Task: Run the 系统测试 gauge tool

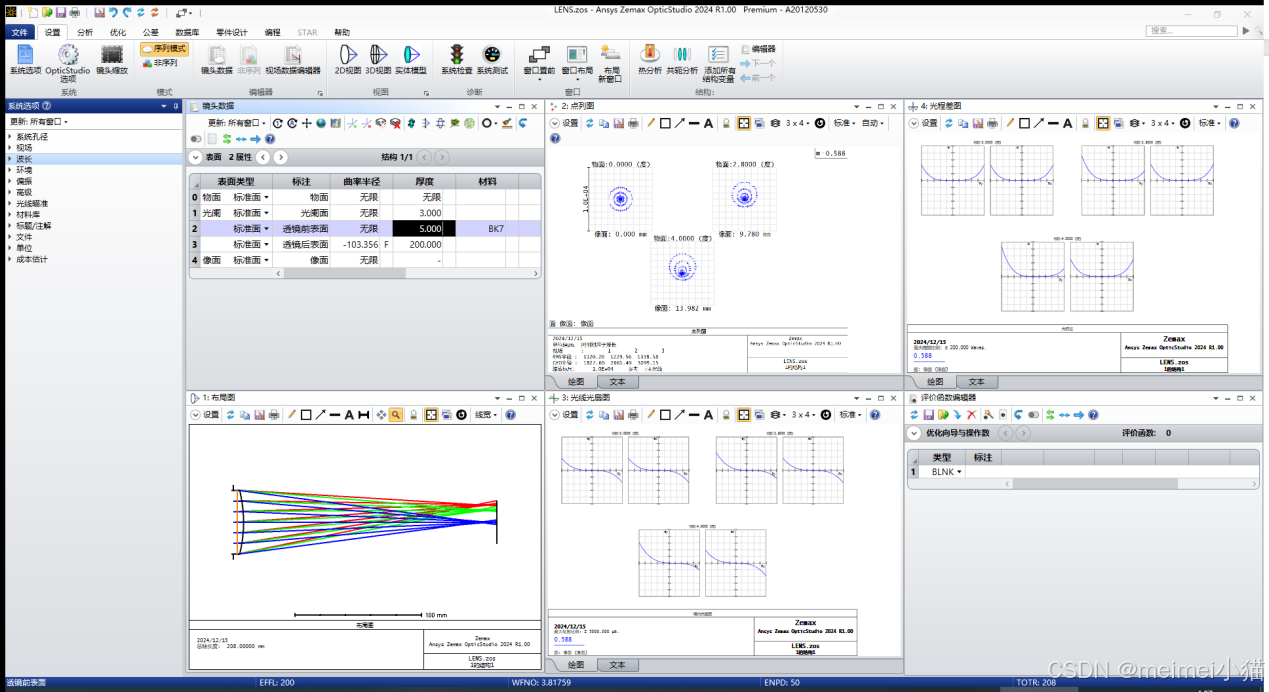Action: tap(492, 60)
